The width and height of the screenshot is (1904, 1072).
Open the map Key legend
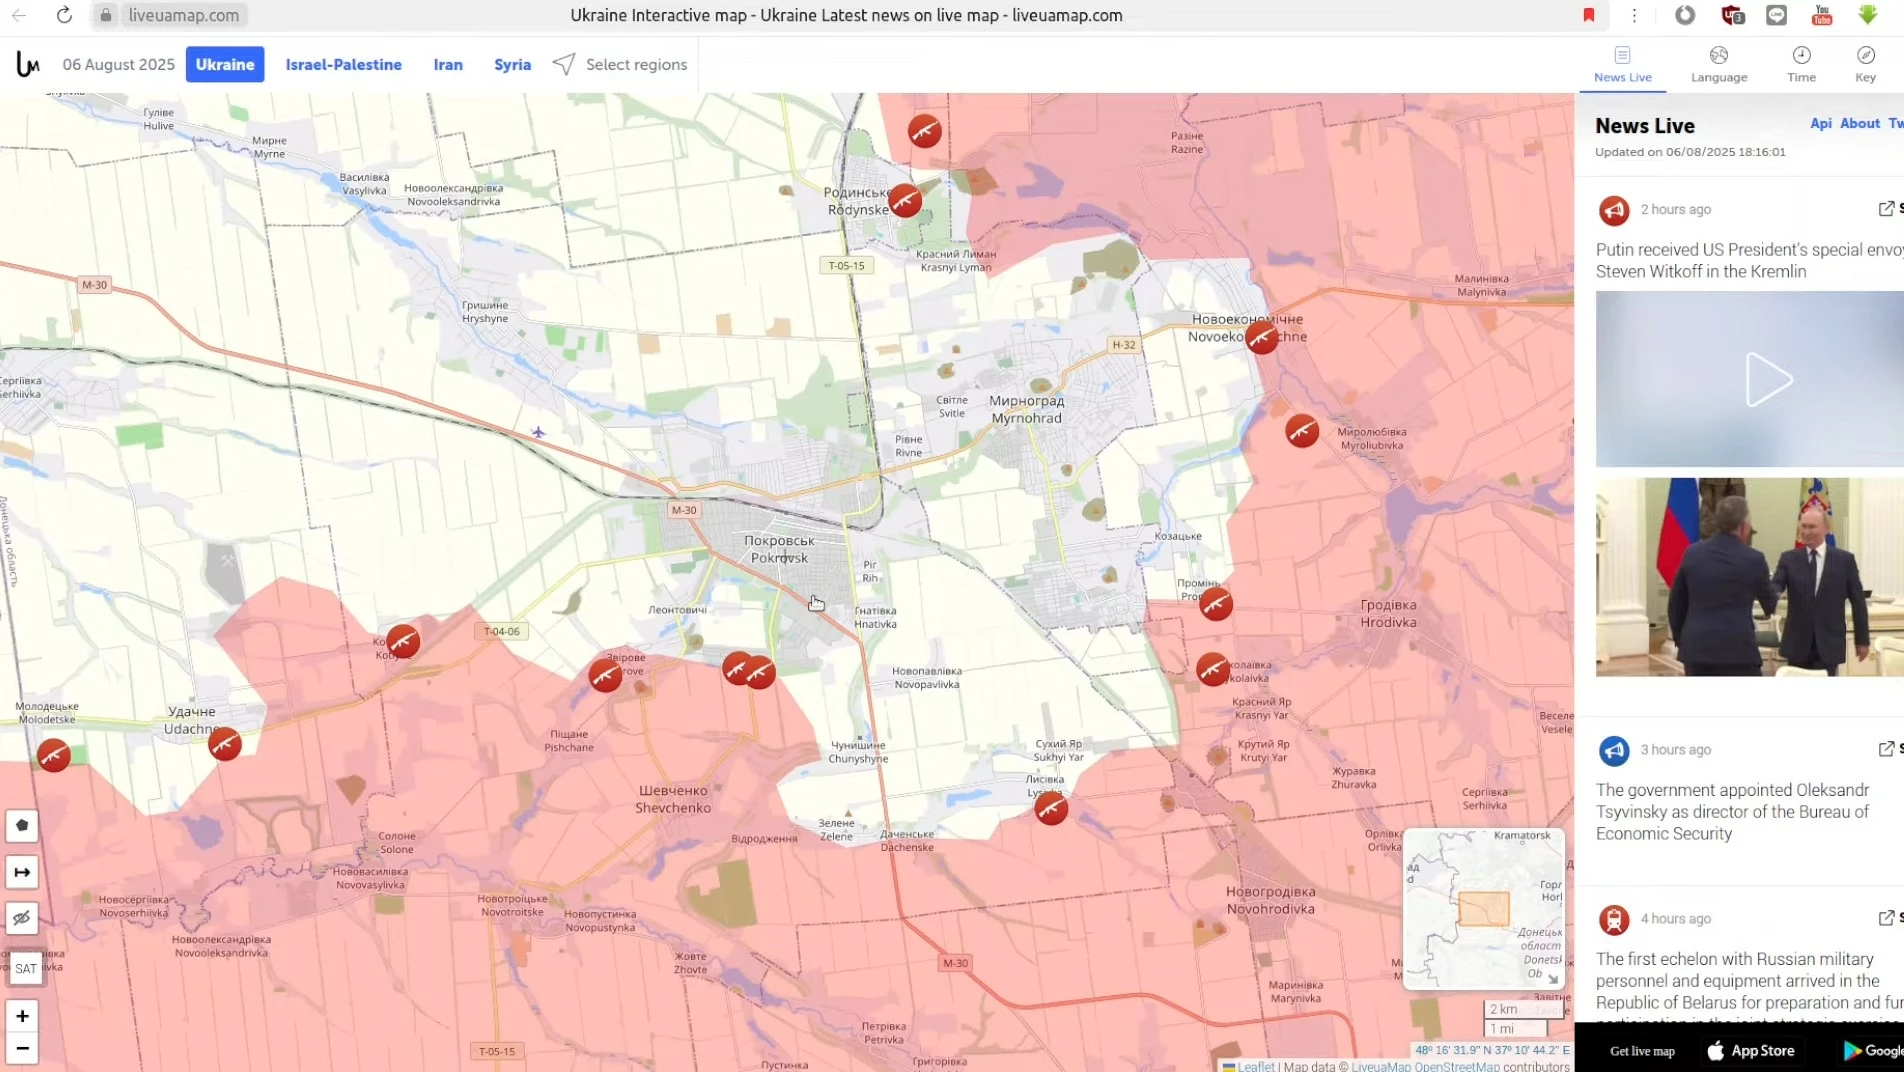pos(1865,63)
